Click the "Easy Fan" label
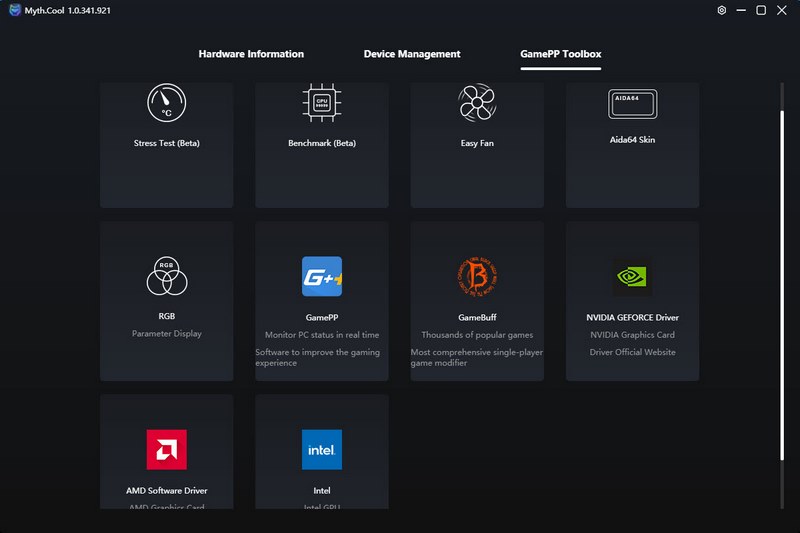The image size is (800, 533). pyautogui.click(x=477, y=143)
